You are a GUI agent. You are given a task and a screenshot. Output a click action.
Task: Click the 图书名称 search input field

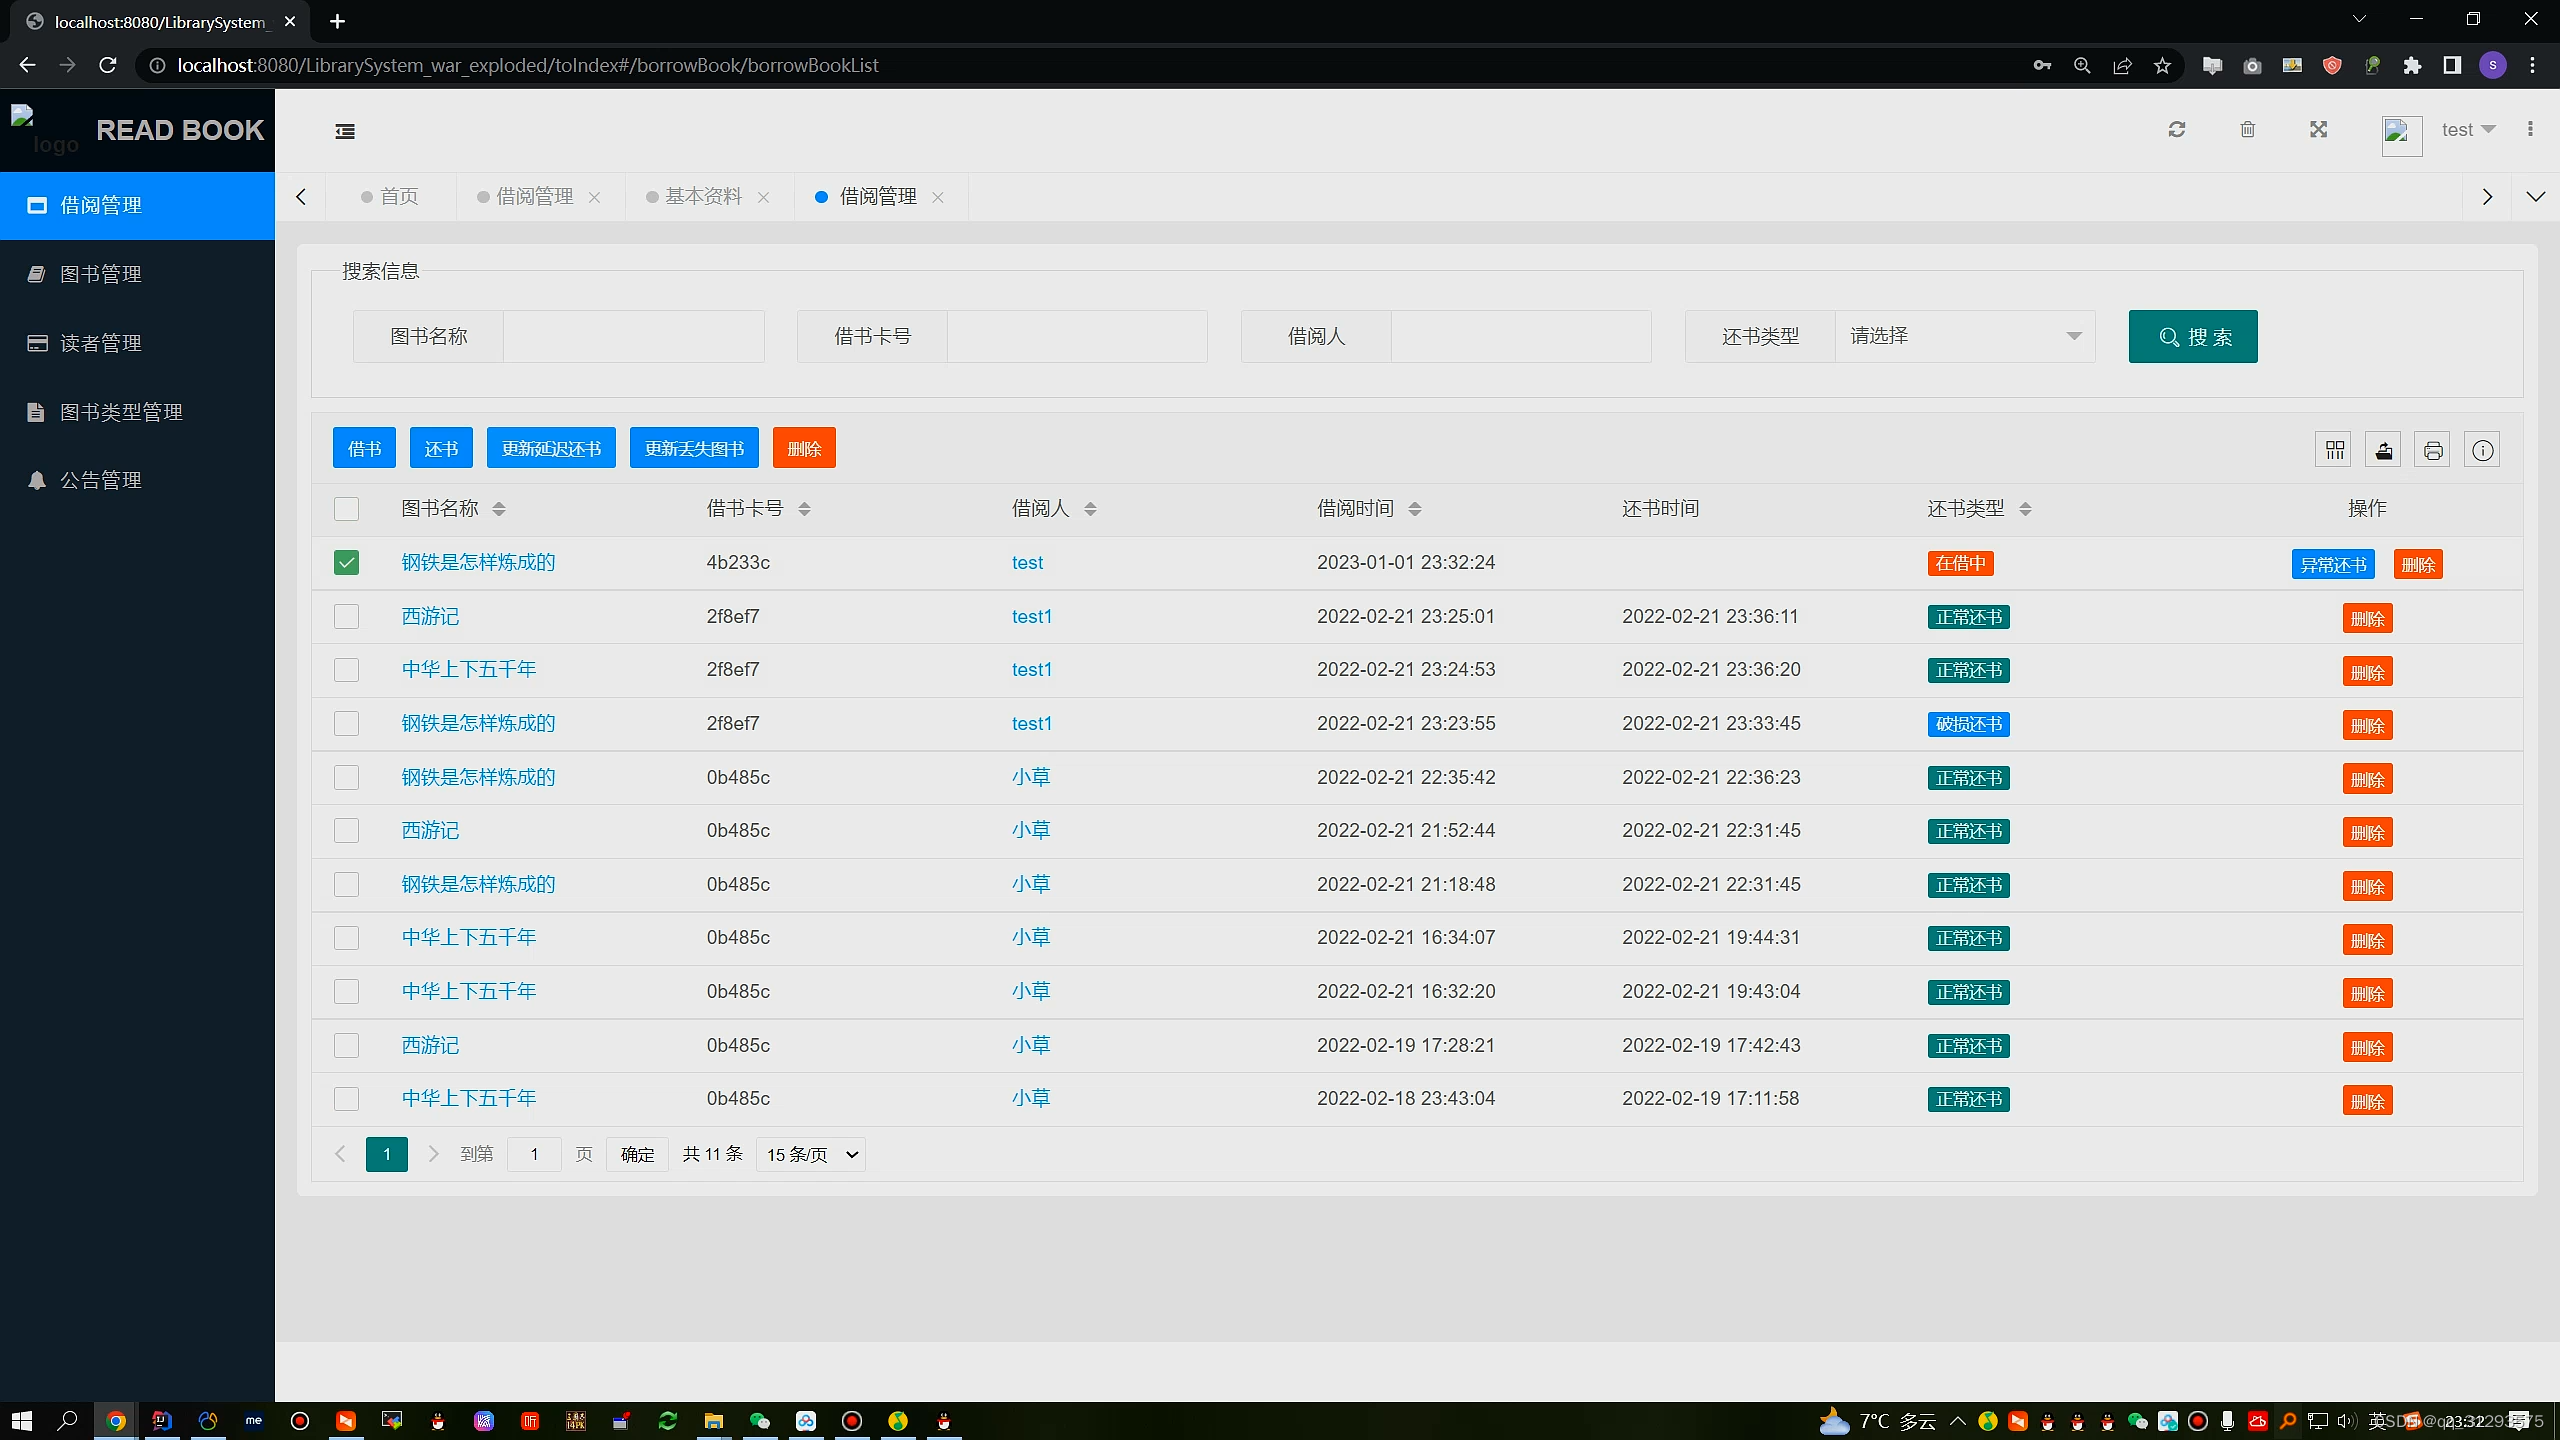[x=633, y=336]
